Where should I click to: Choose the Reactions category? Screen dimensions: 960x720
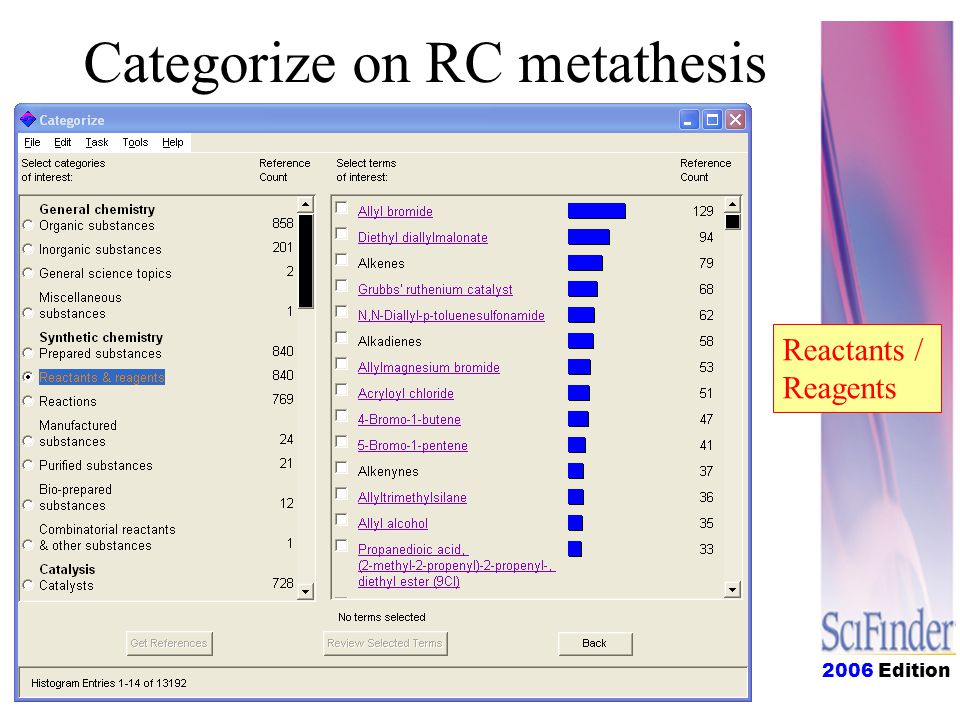[x=28, y=401]
